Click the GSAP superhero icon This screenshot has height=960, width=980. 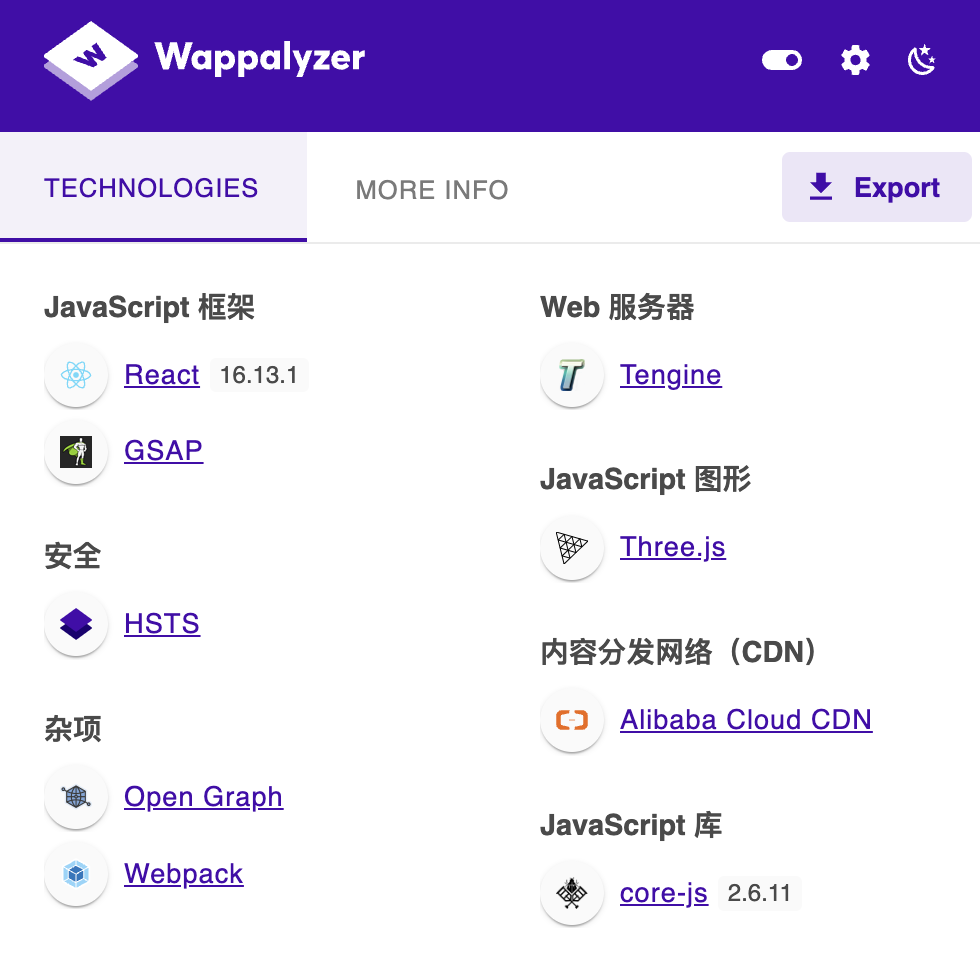[76, 452]
